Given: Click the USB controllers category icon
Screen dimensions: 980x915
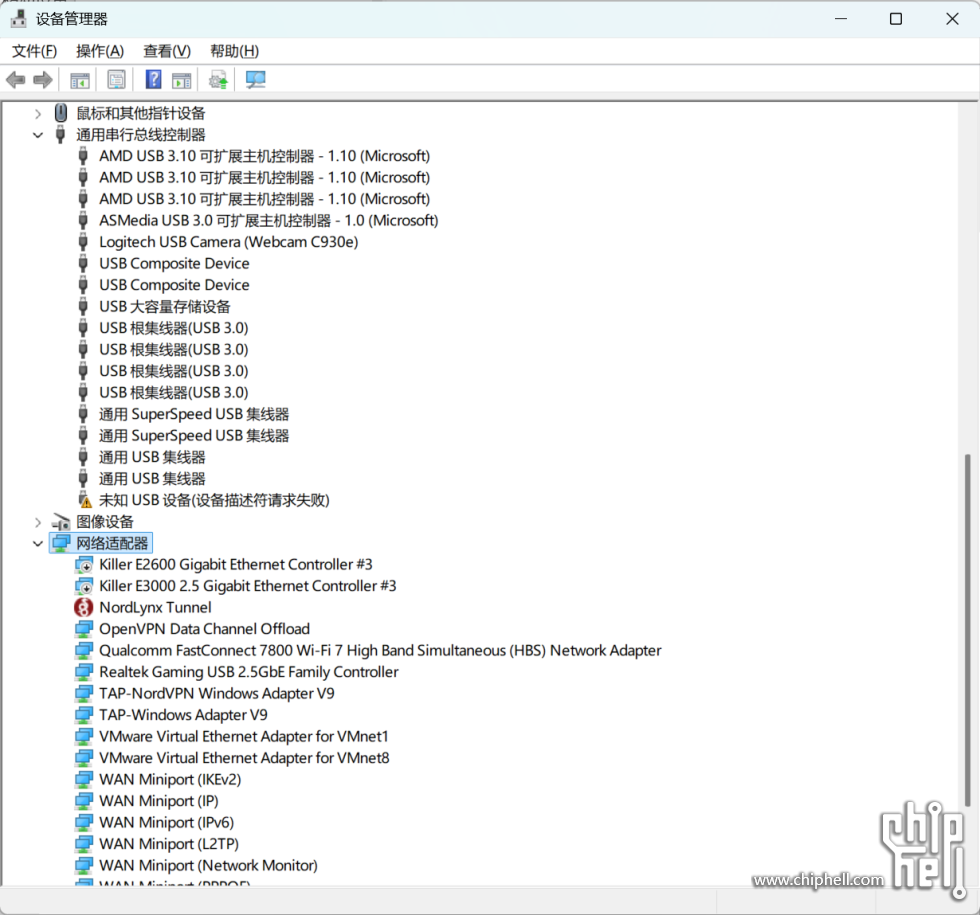Looking at the screenshot, I should tap(60, 134).
